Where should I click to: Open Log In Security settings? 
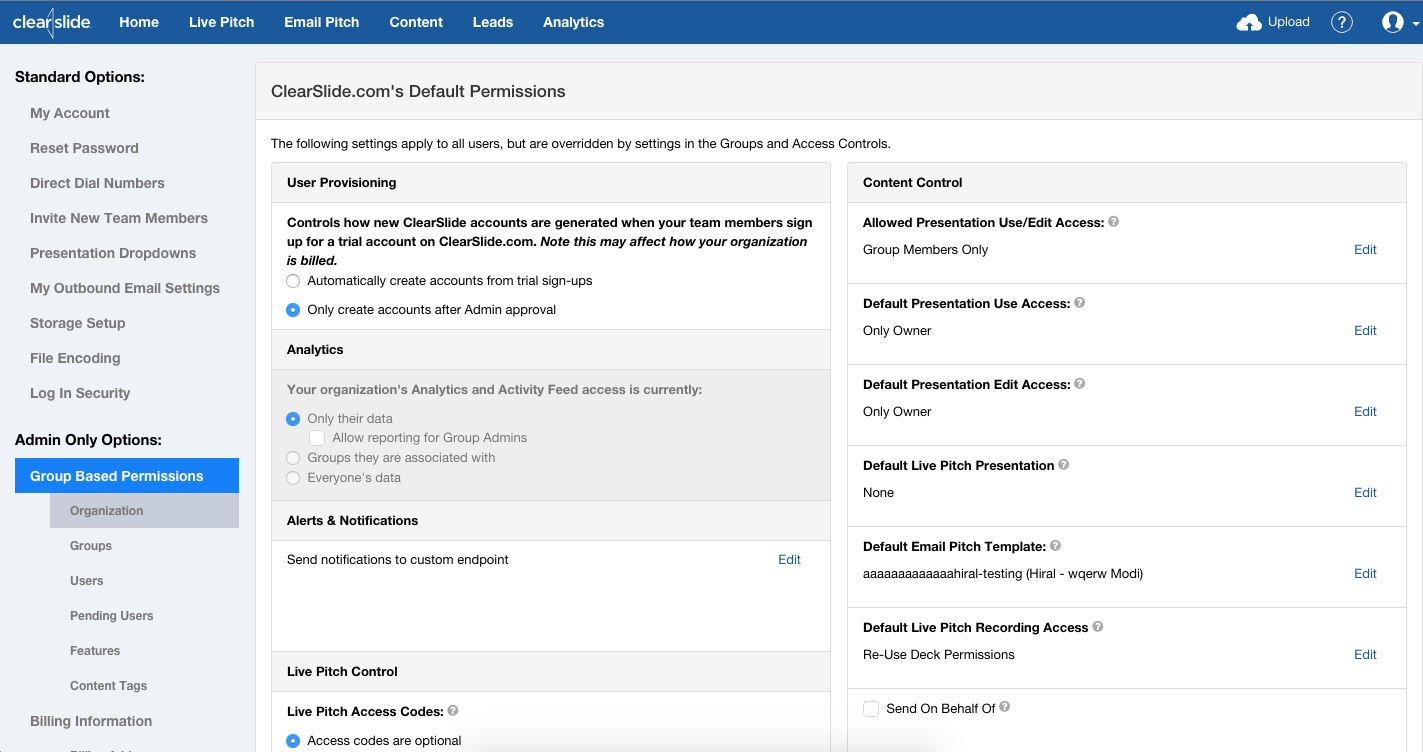[x=80, y=393]
